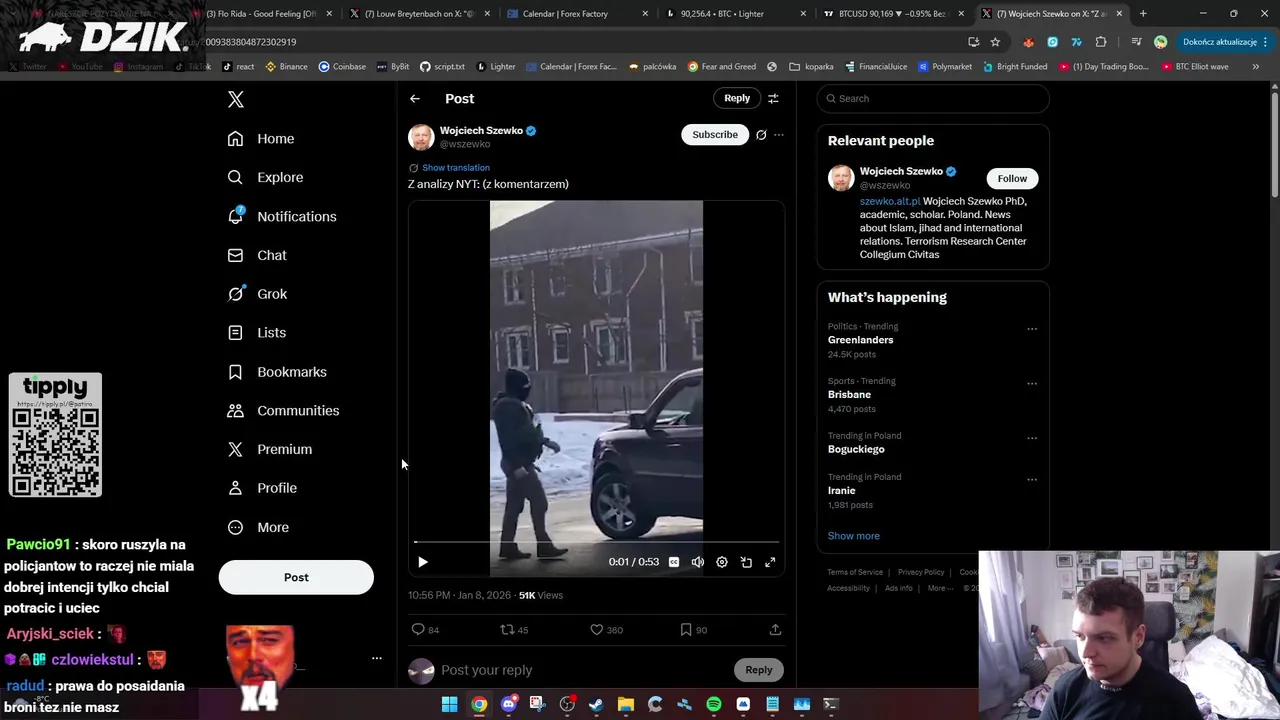Open the Greenlanders trending topic
The width and height of the screenshot is (1280, 720).
(x=860, y=340)
